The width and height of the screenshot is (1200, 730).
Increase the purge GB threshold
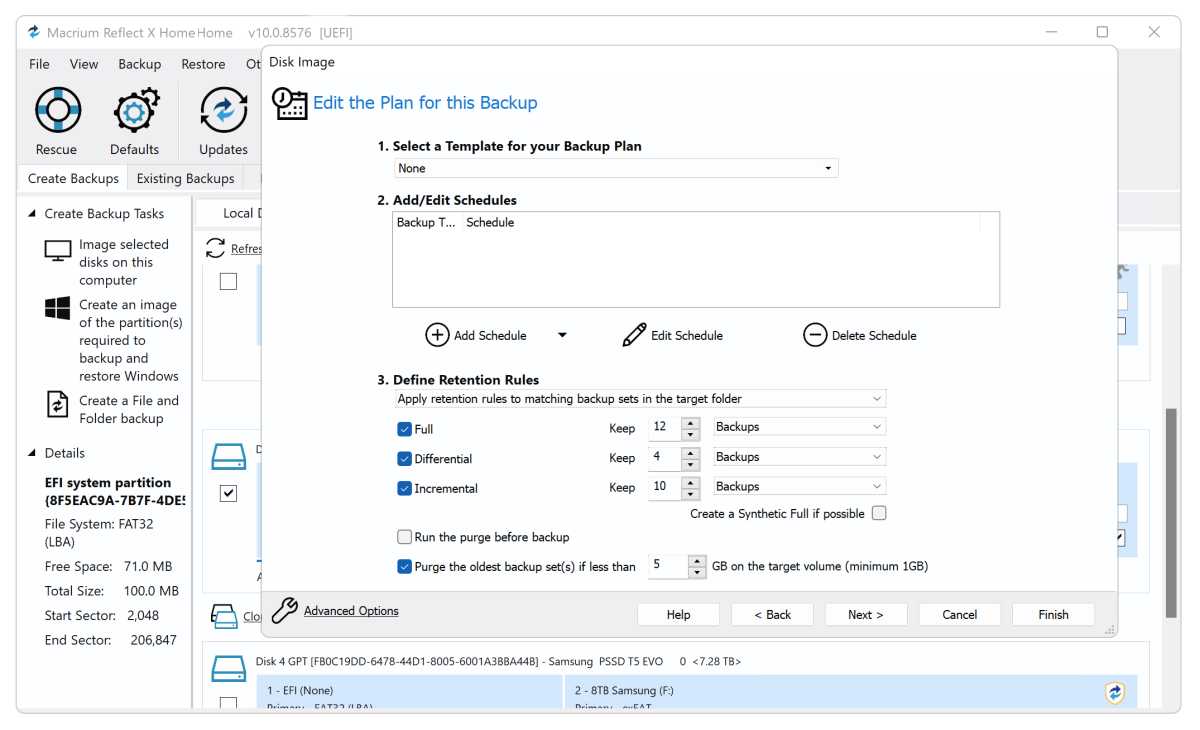point(697,561)
